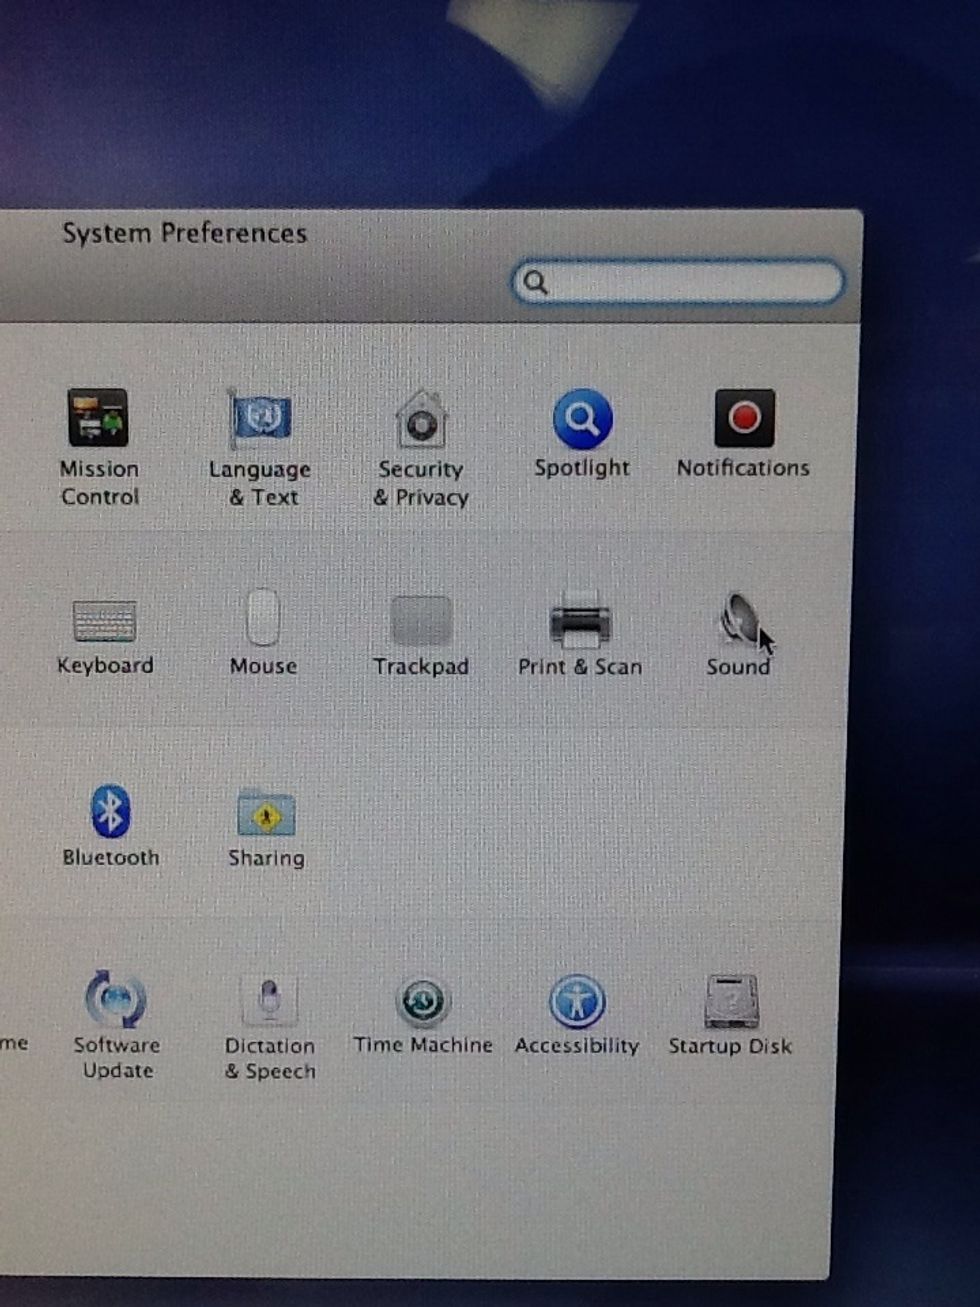The image size is (980, 1307).
Task: Click the Spotlight preferences icon
Action: coord(582,419)
